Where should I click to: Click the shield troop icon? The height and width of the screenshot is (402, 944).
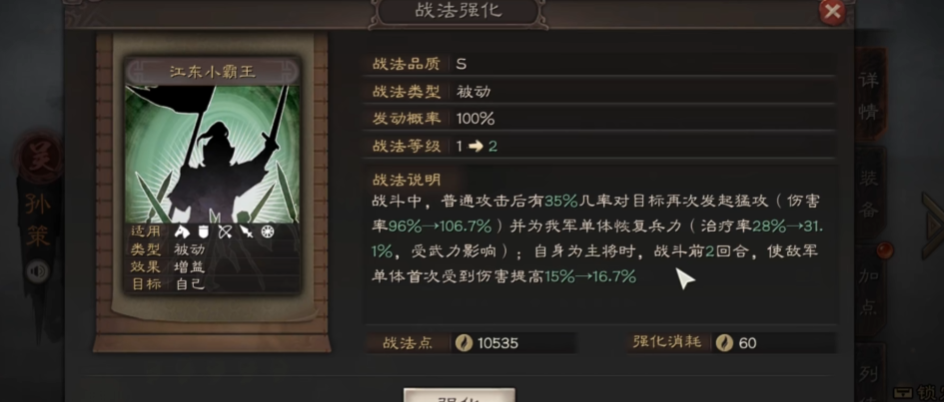pyautogui.click(x=203, y=232)
